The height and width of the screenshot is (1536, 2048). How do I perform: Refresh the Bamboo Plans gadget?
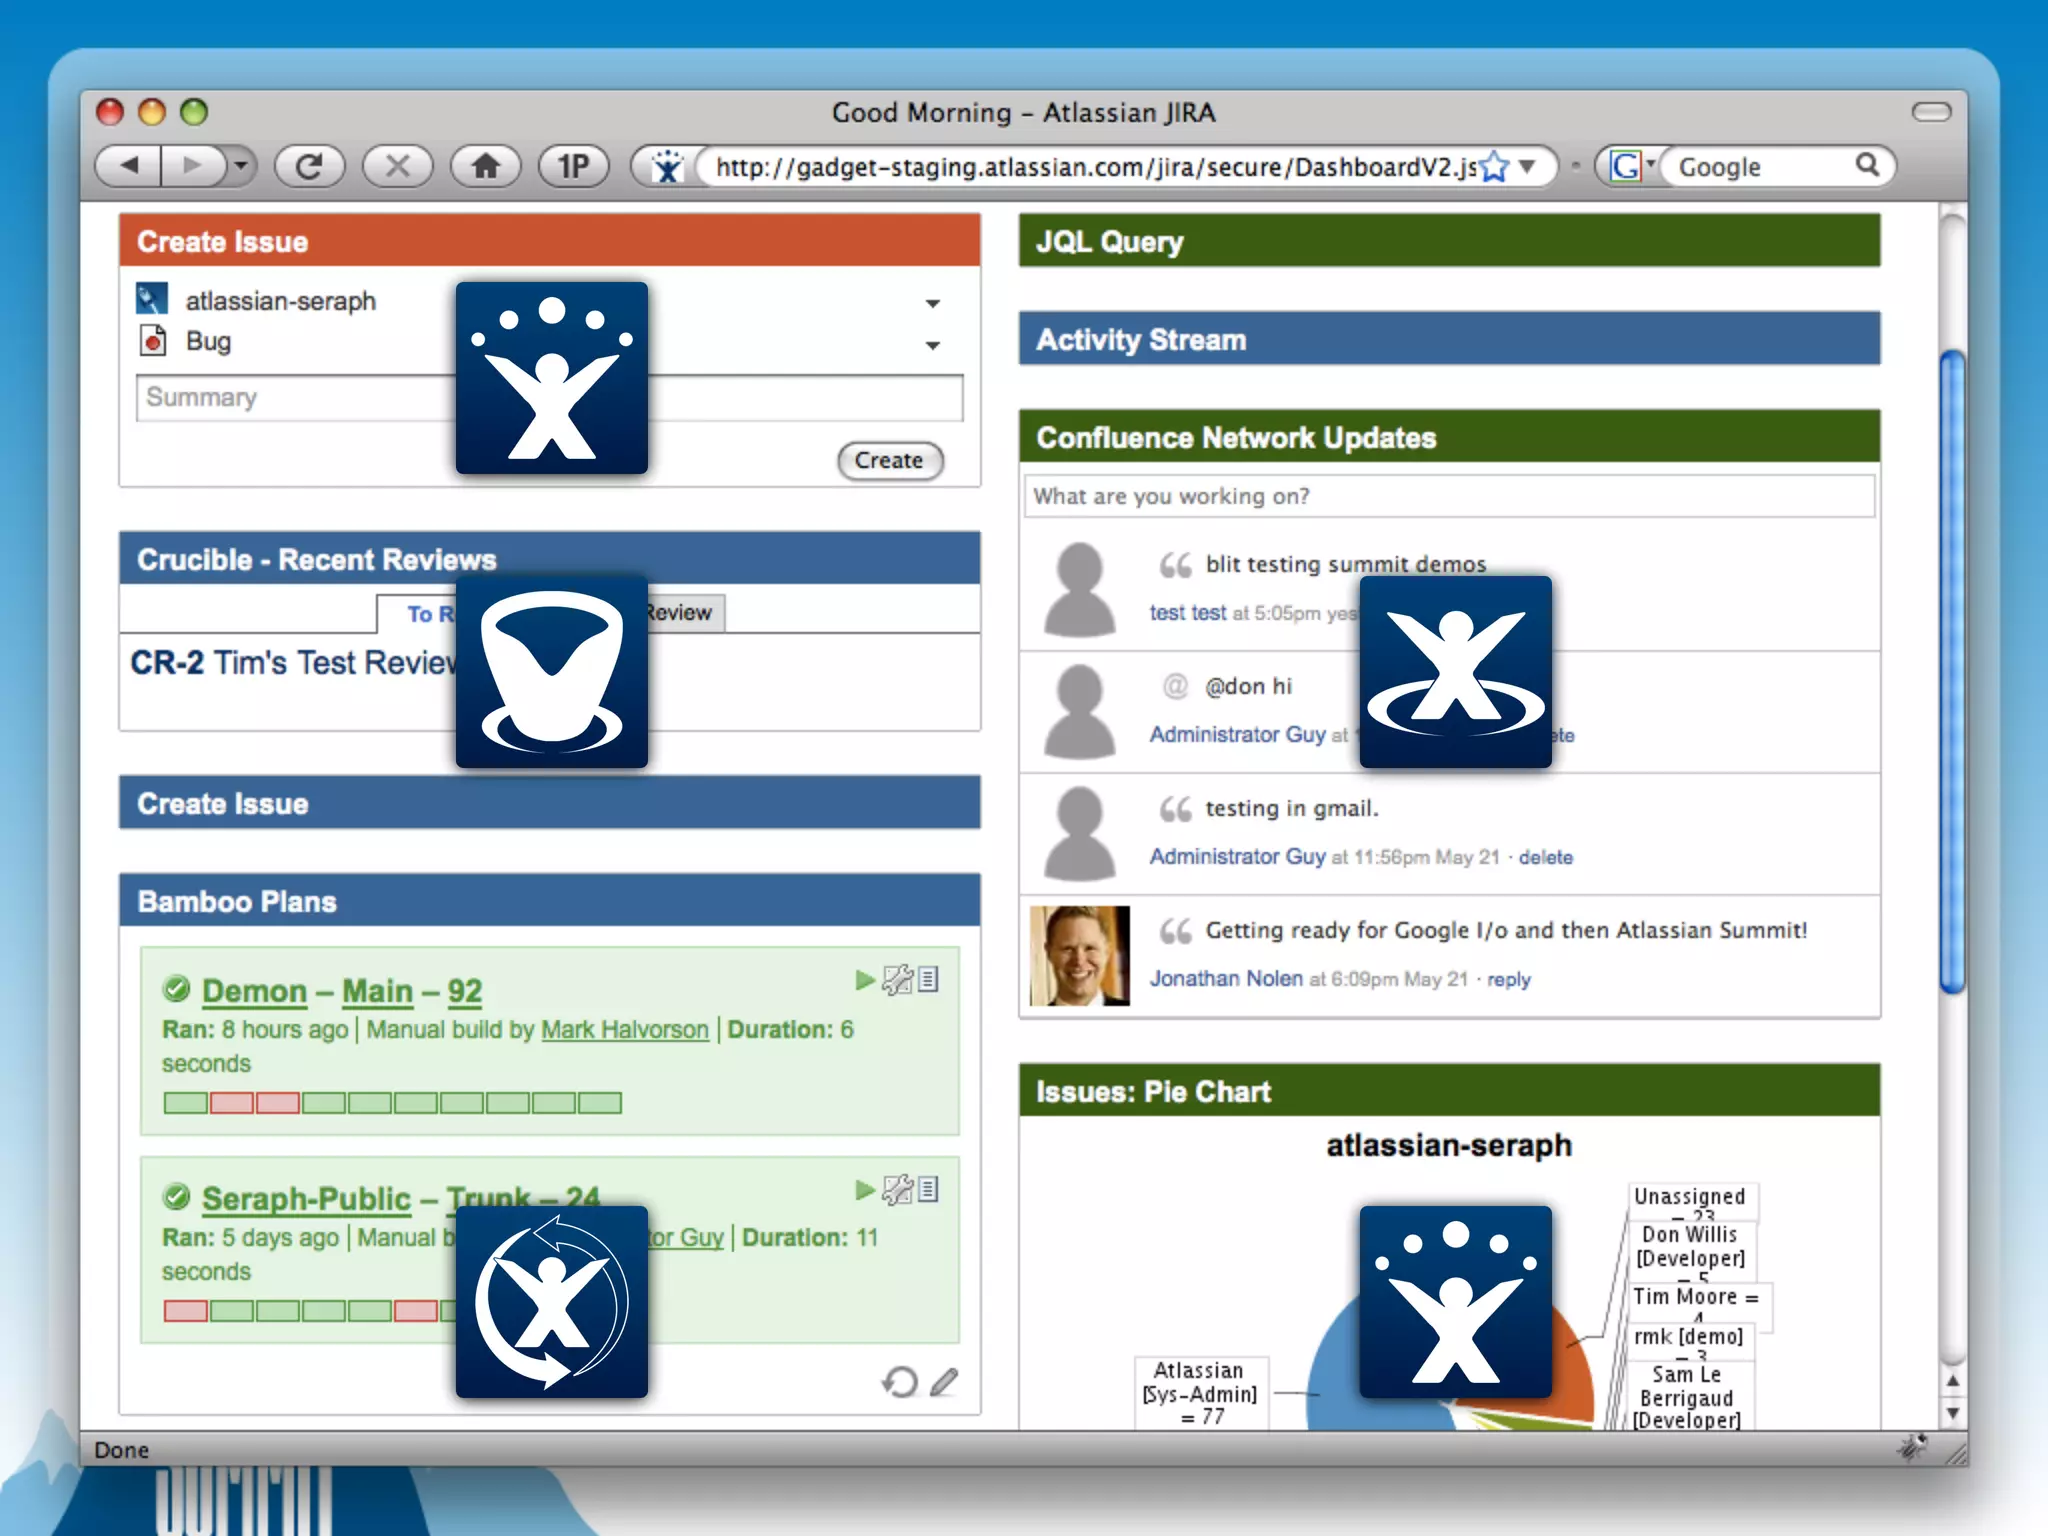coord(900,1382)
